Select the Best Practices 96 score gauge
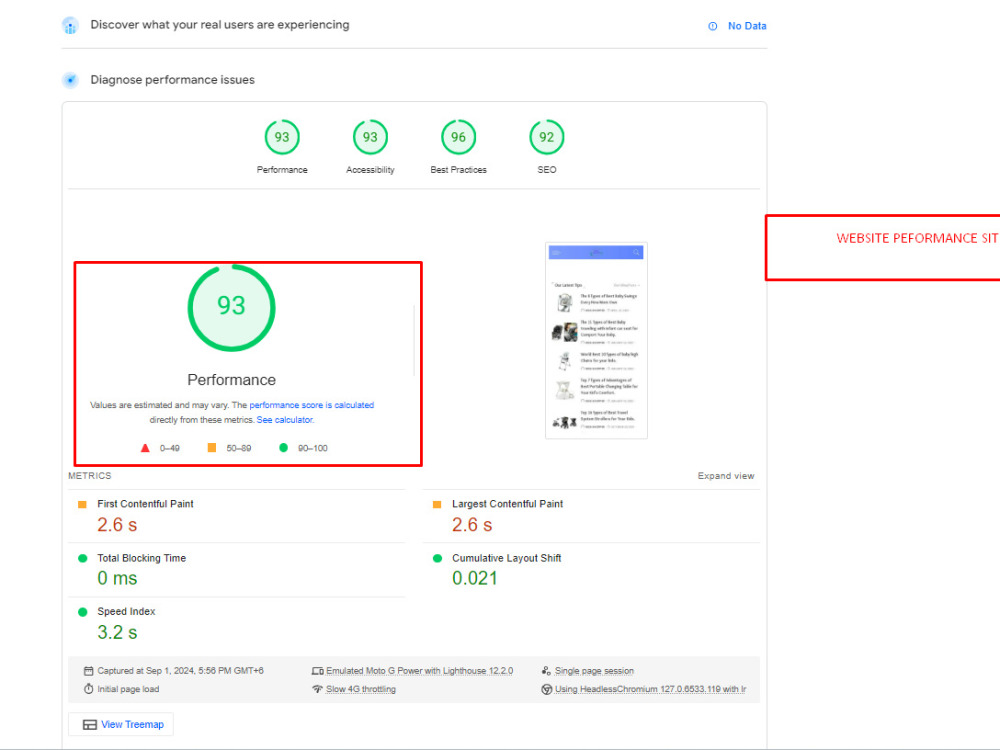The image size is (1000, 750). (x=458, y=137)
